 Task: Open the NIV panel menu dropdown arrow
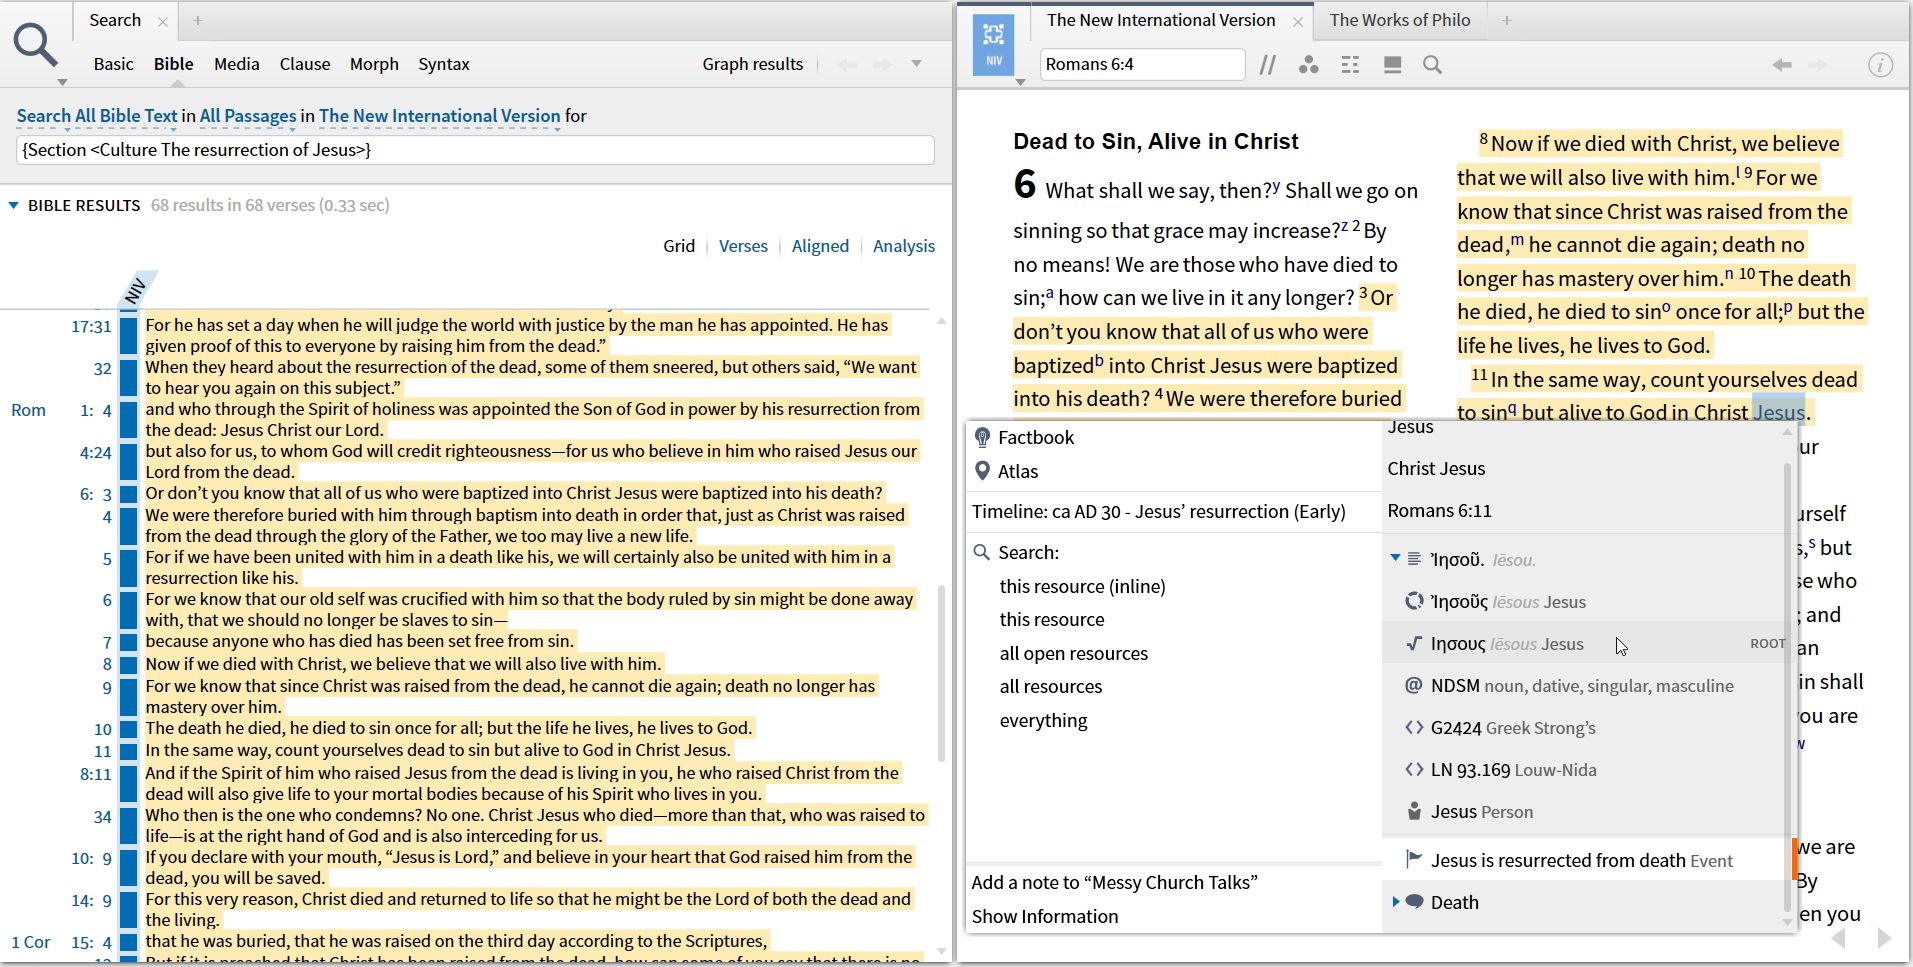point(1020,82)
